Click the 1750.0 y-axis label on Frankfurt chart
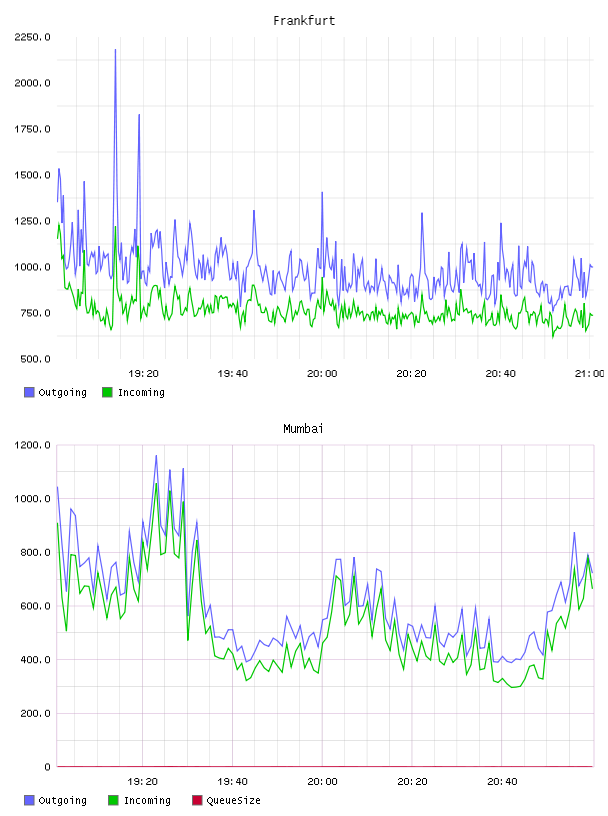The width and height of the screenshot is (608, 816). (32, 129)
